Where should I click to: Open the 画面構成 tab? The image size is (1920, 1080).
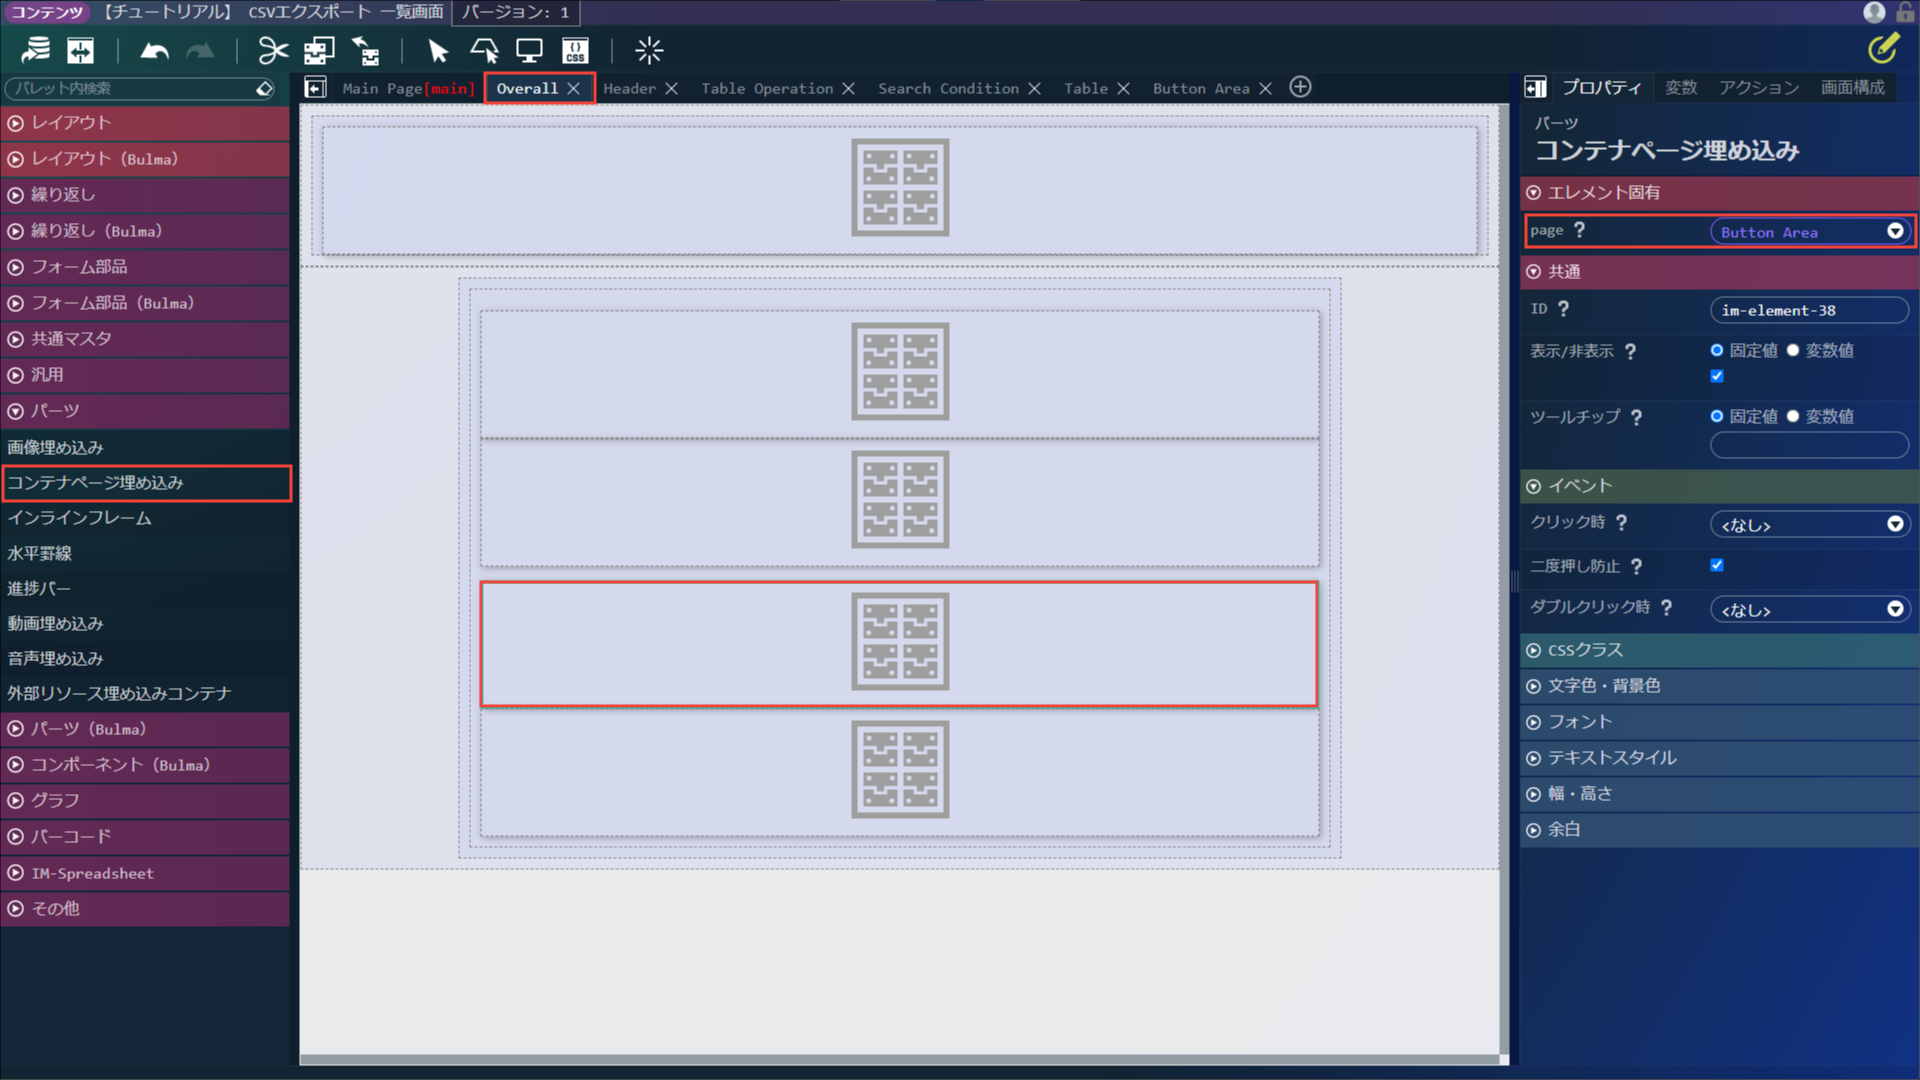pyautogui.click(x=1852, y=88)
